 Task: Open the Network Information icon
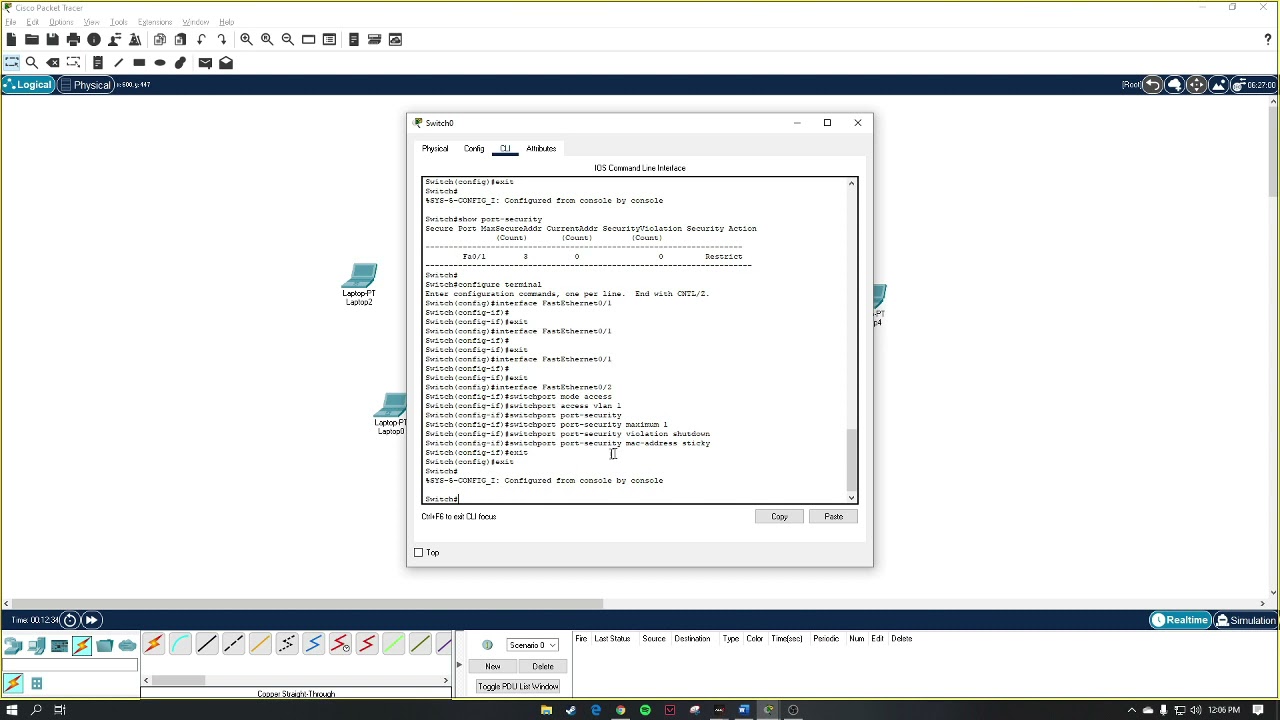click(94, 40)
